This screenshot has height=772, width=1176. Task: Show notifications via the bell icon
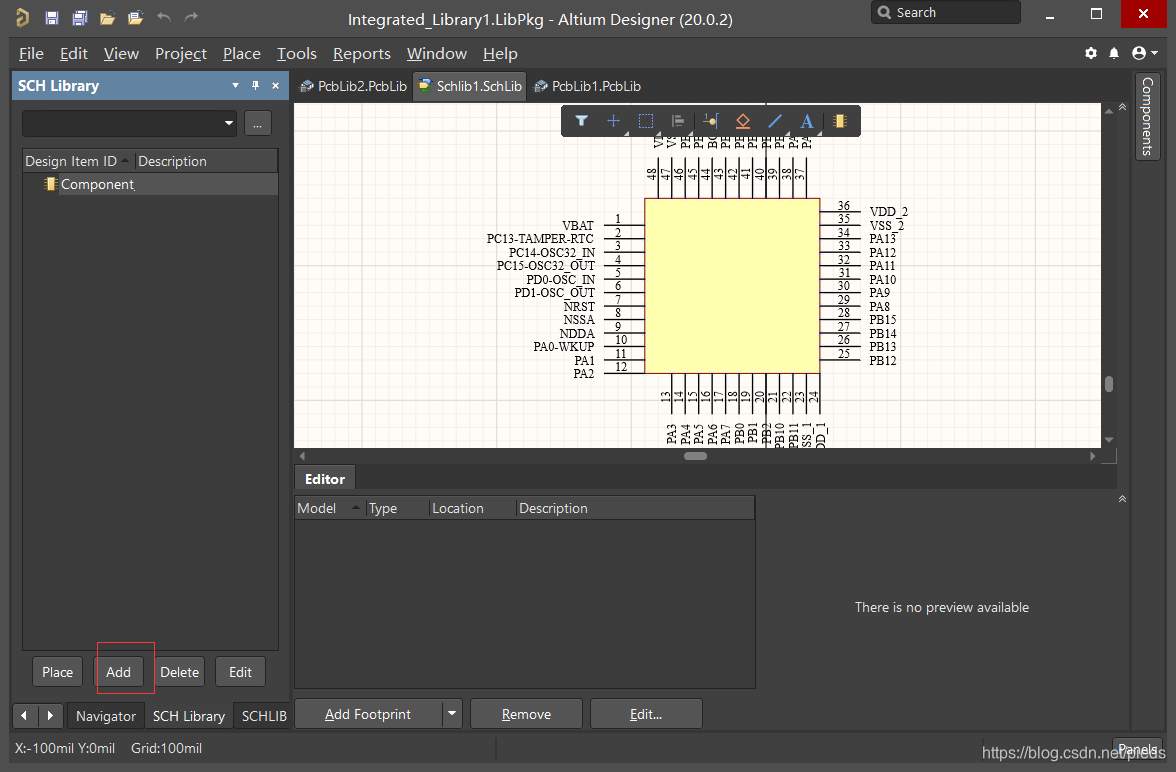coord(1115,53)
